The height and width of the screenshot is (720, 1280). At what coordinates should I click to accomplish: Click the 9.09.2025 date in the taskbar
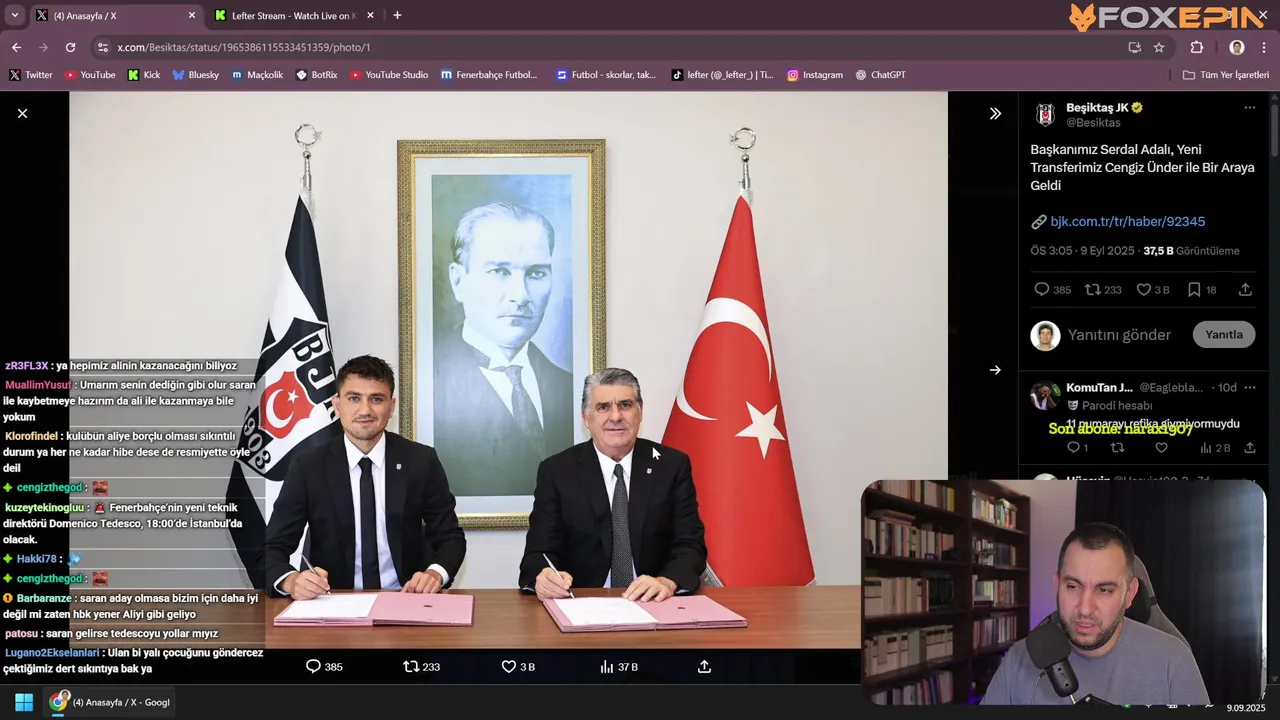click(x=1246, y=708)
